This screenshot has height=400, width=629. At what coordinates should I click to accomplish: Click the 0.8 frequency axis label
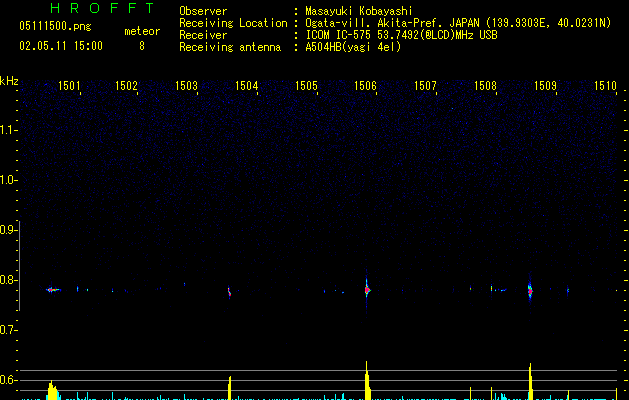tap(8, 280)
